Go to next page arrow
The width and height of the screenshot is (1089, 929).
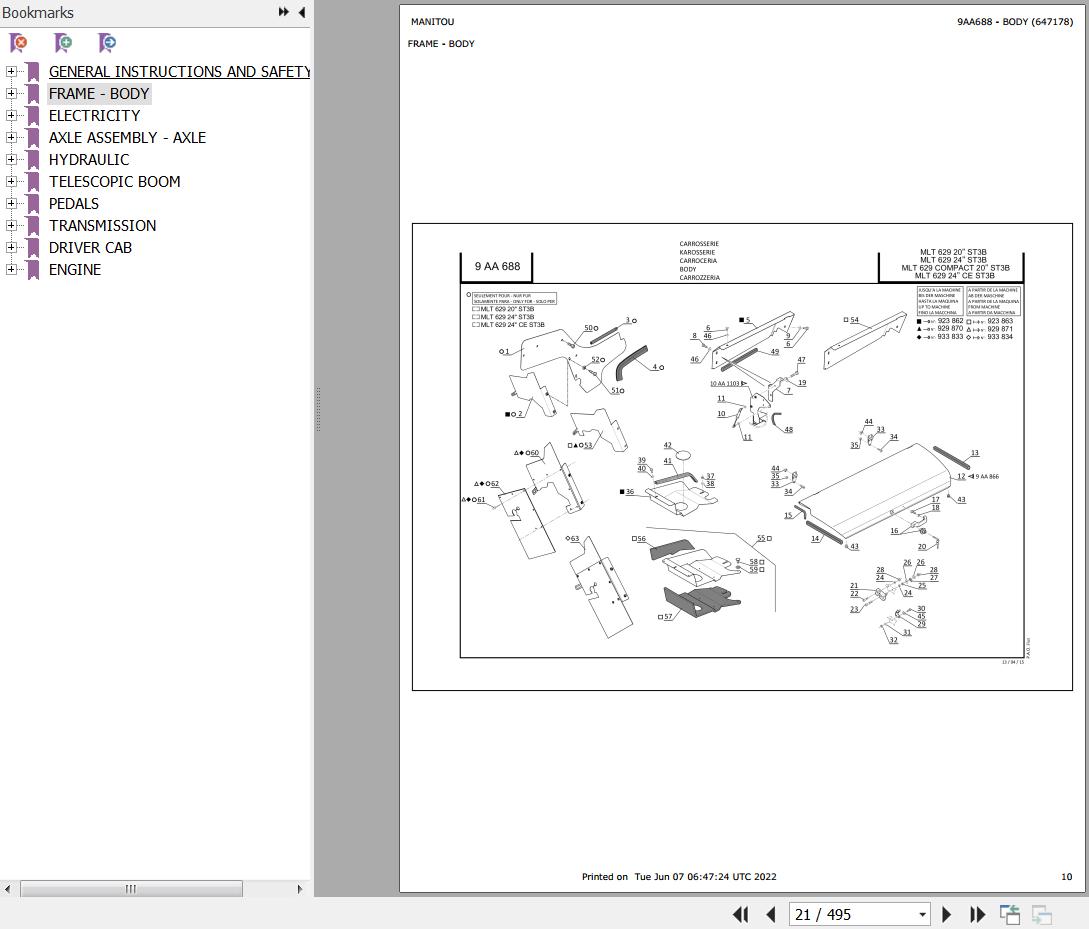tap(946, 914)
